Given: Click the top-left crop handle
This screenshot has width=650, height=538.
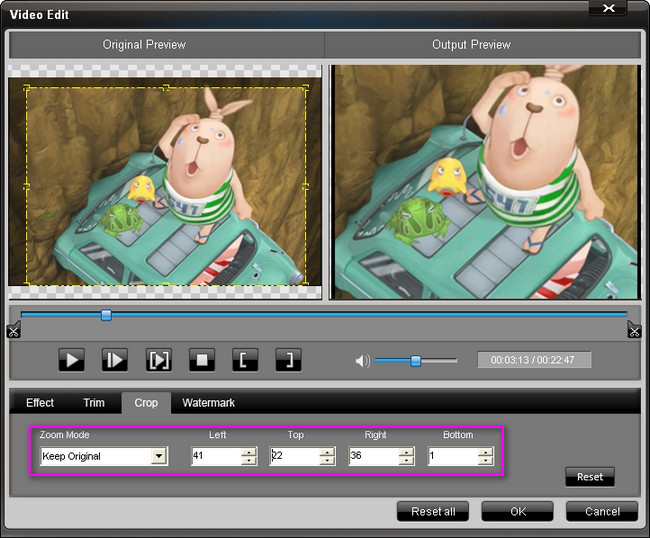Looking at the screenshot, I should click(x=27, y=88).
